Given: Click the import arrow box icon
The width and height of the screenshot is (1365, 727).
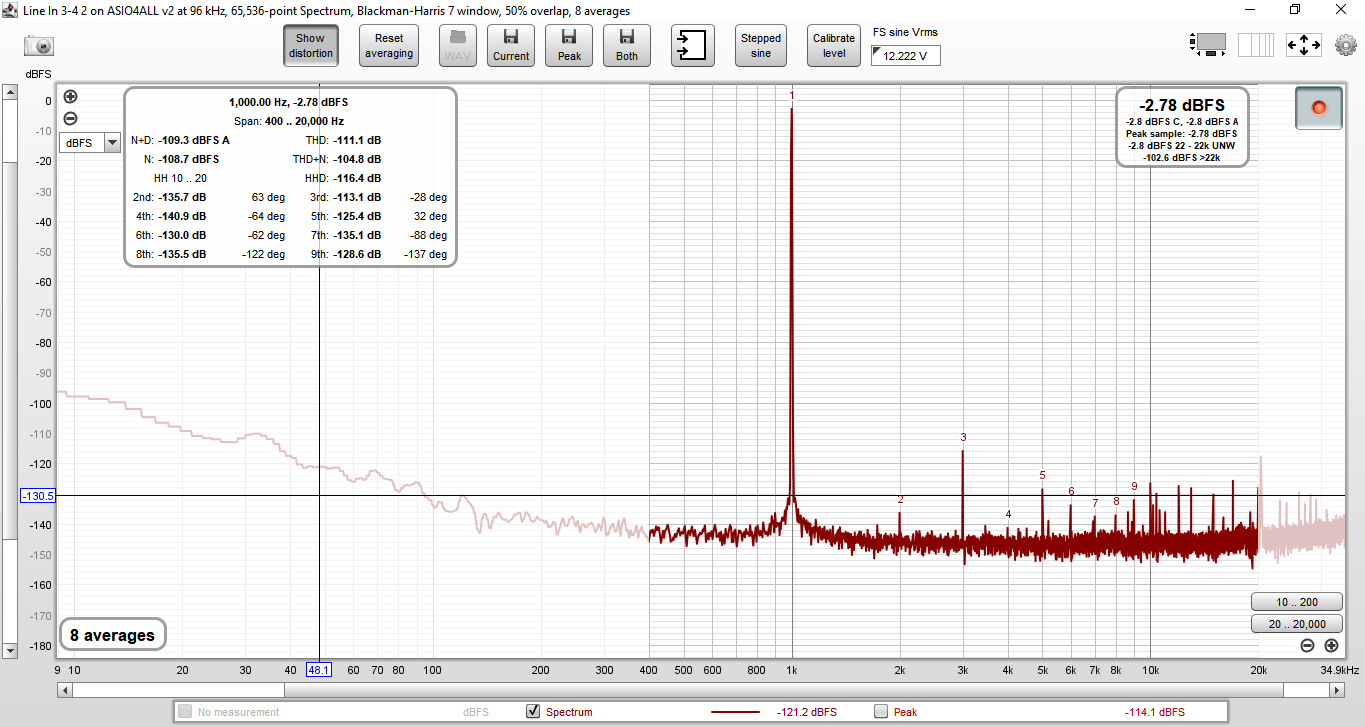Looking at the screenshot, I should pos(692,46).
